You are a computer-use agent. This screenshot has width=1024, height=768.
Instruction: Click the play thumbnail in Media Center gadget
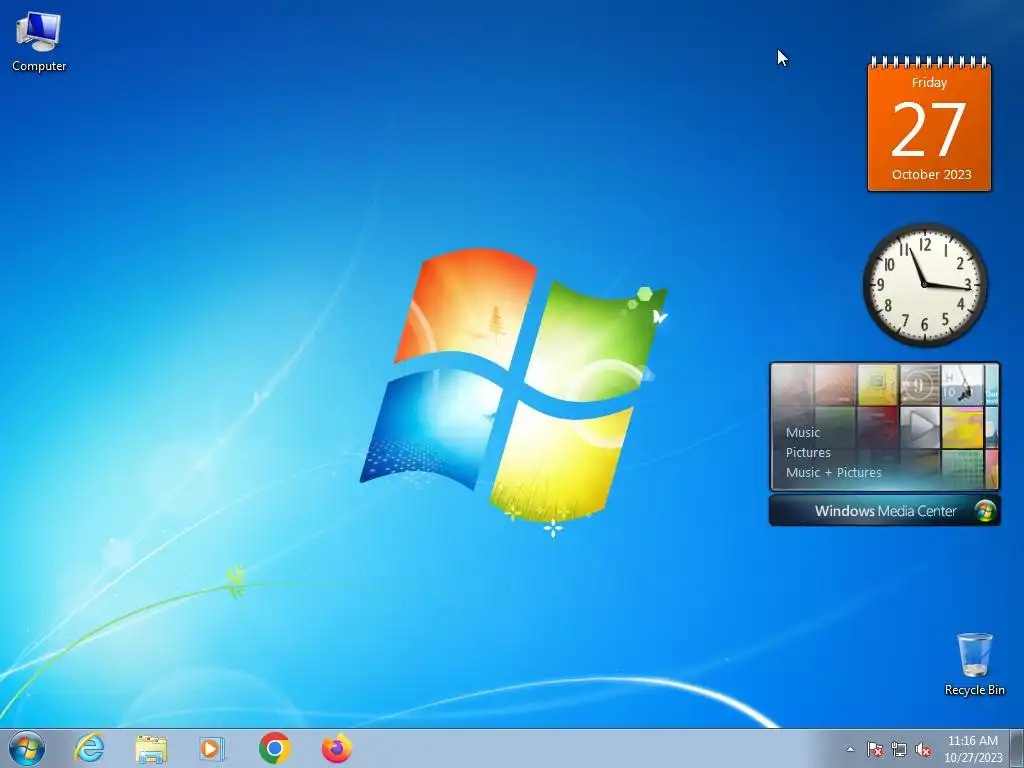(920, 427)
